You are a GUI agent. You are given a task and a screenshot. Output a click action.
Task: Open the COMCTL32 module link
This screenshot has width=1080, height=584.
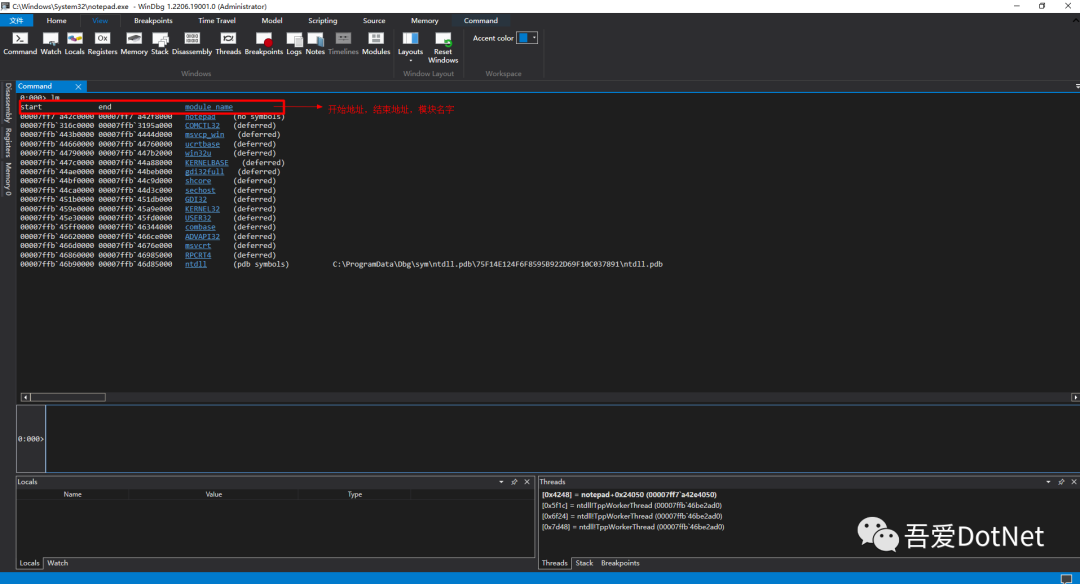coord(202,125)
